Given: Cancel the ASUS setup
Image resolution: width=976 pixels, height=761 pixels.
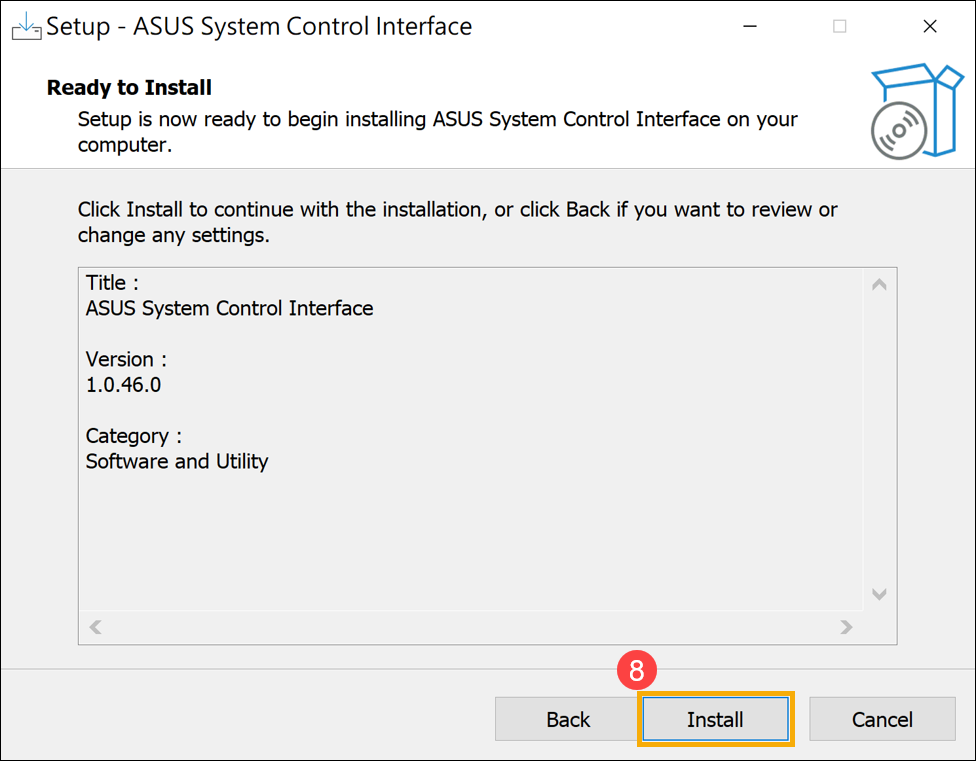Looking at the screenshot, I should (881, 719).
